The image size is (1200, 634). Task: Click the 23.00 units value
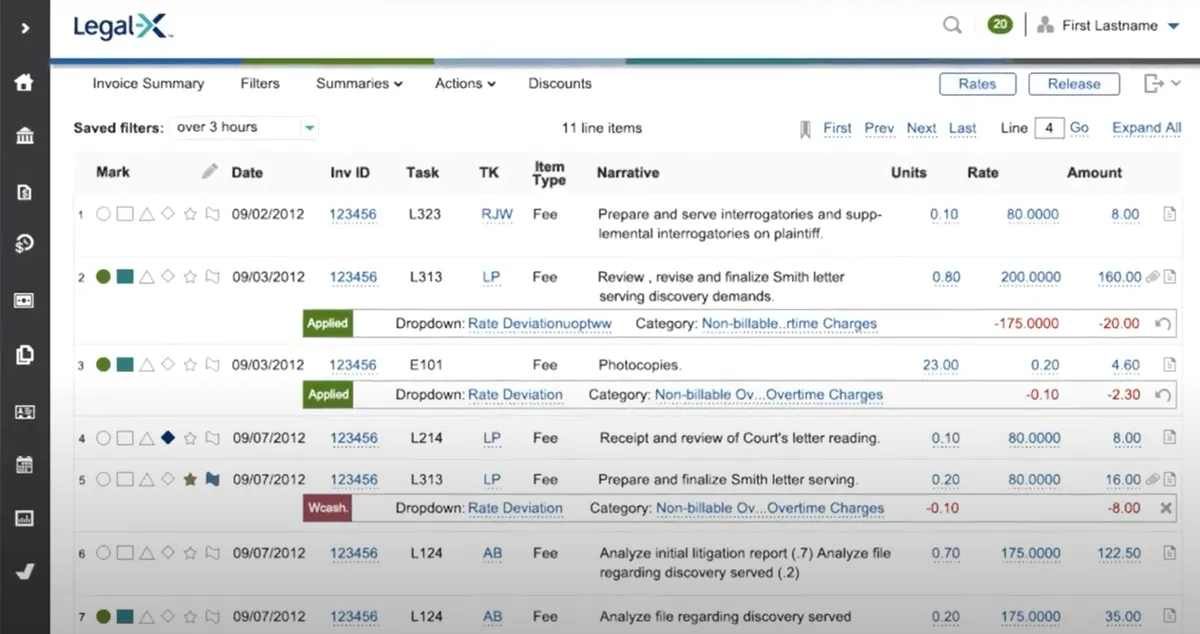[940, 365]
